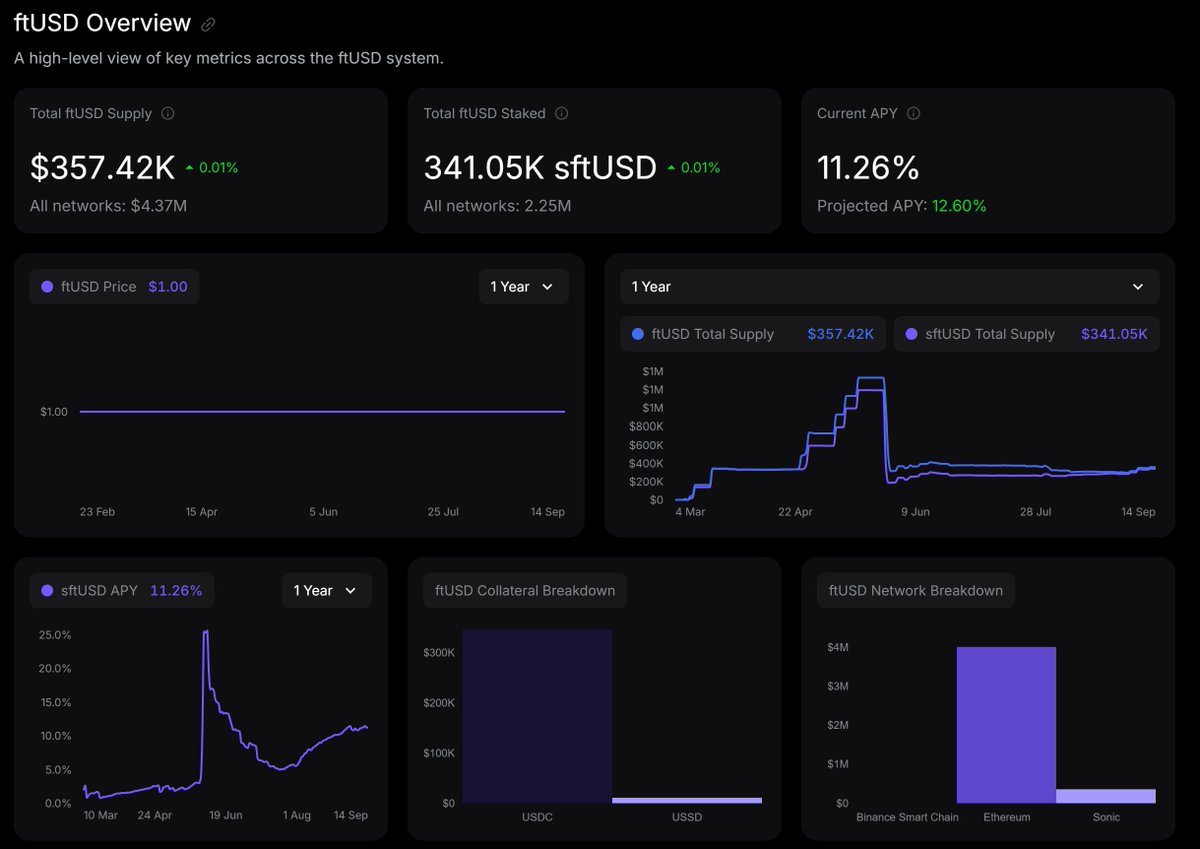The image size is (1200, 849).
Task: Click the ftUSD Price purple dot
Action: tap(47, 287)
